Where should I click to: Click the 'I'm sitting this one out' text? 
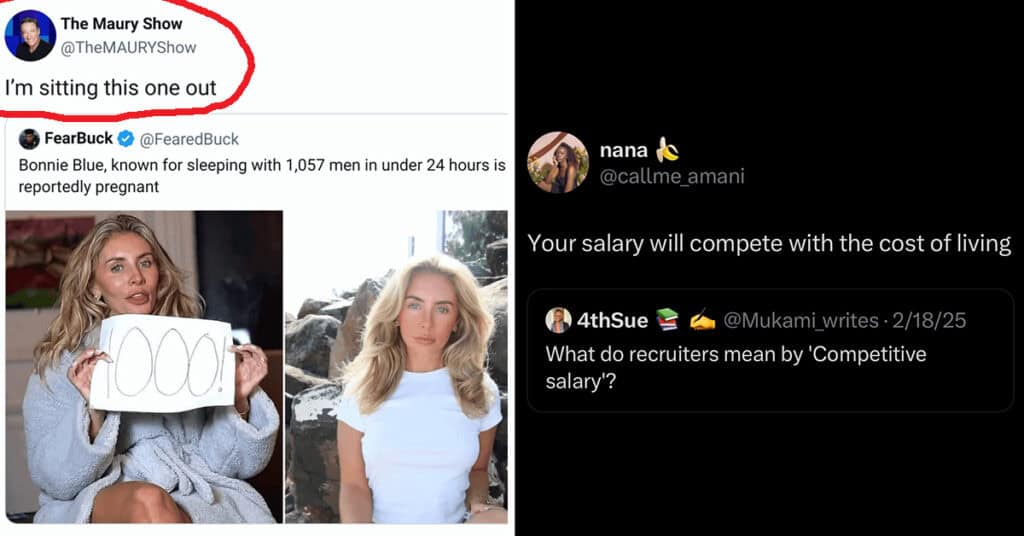tap(111, 87)
